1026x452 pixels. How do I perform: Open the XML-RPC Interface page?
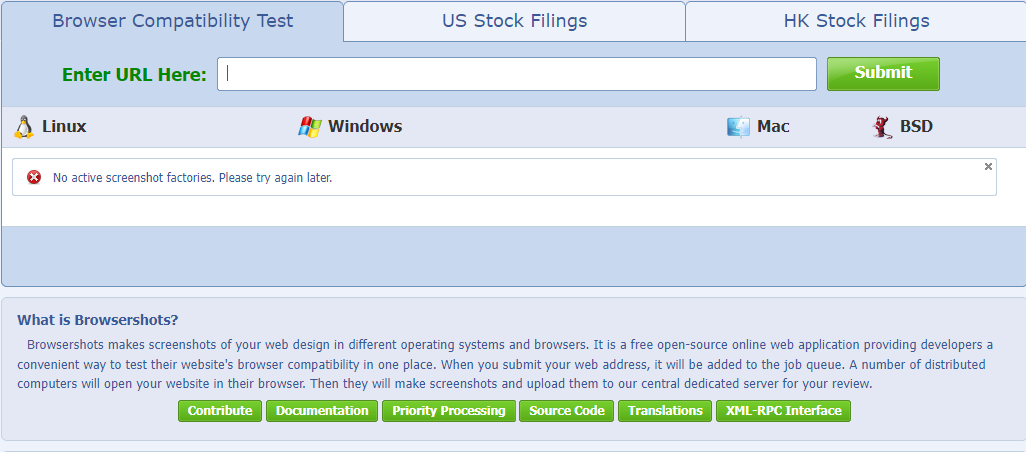tap(783, 411)
